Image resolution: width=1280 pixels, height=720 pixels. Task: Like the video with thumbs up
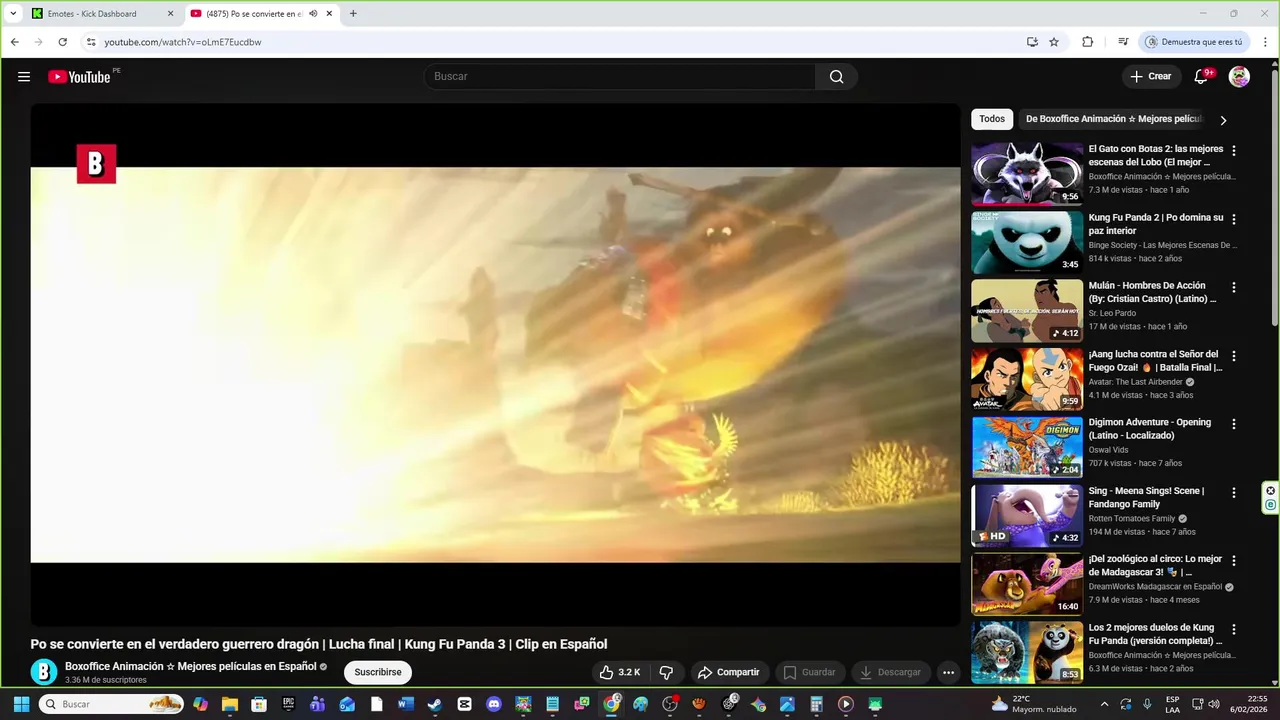[x=620, y=672]
